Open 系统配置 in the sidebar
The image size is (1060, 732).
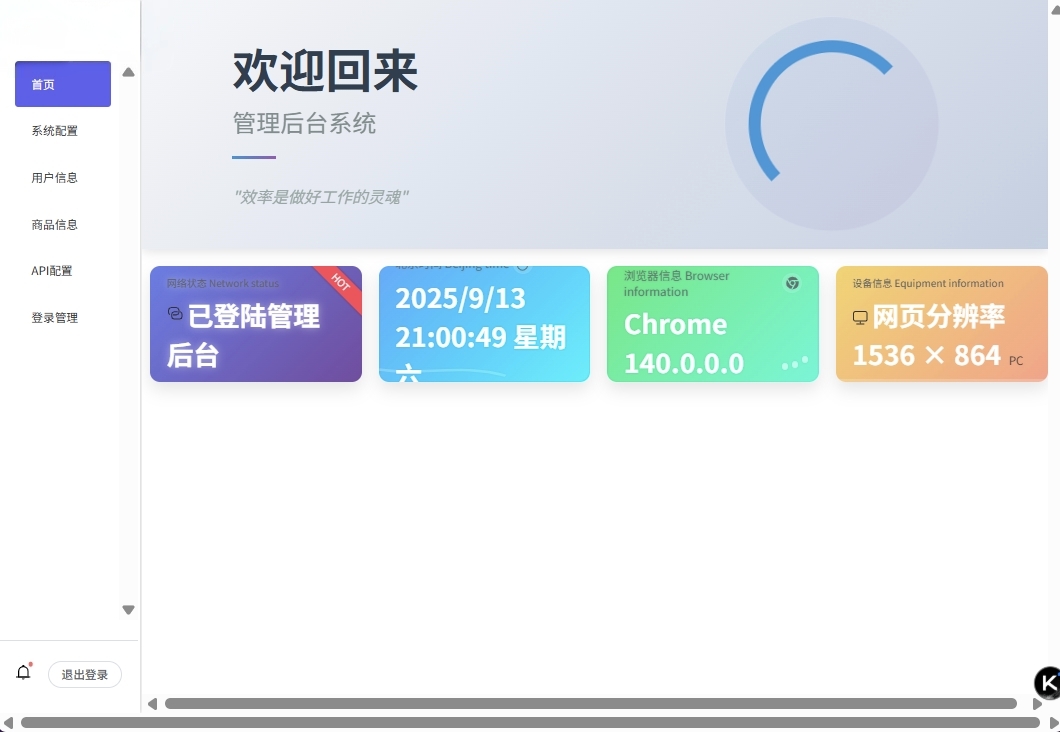coord(55,131)
